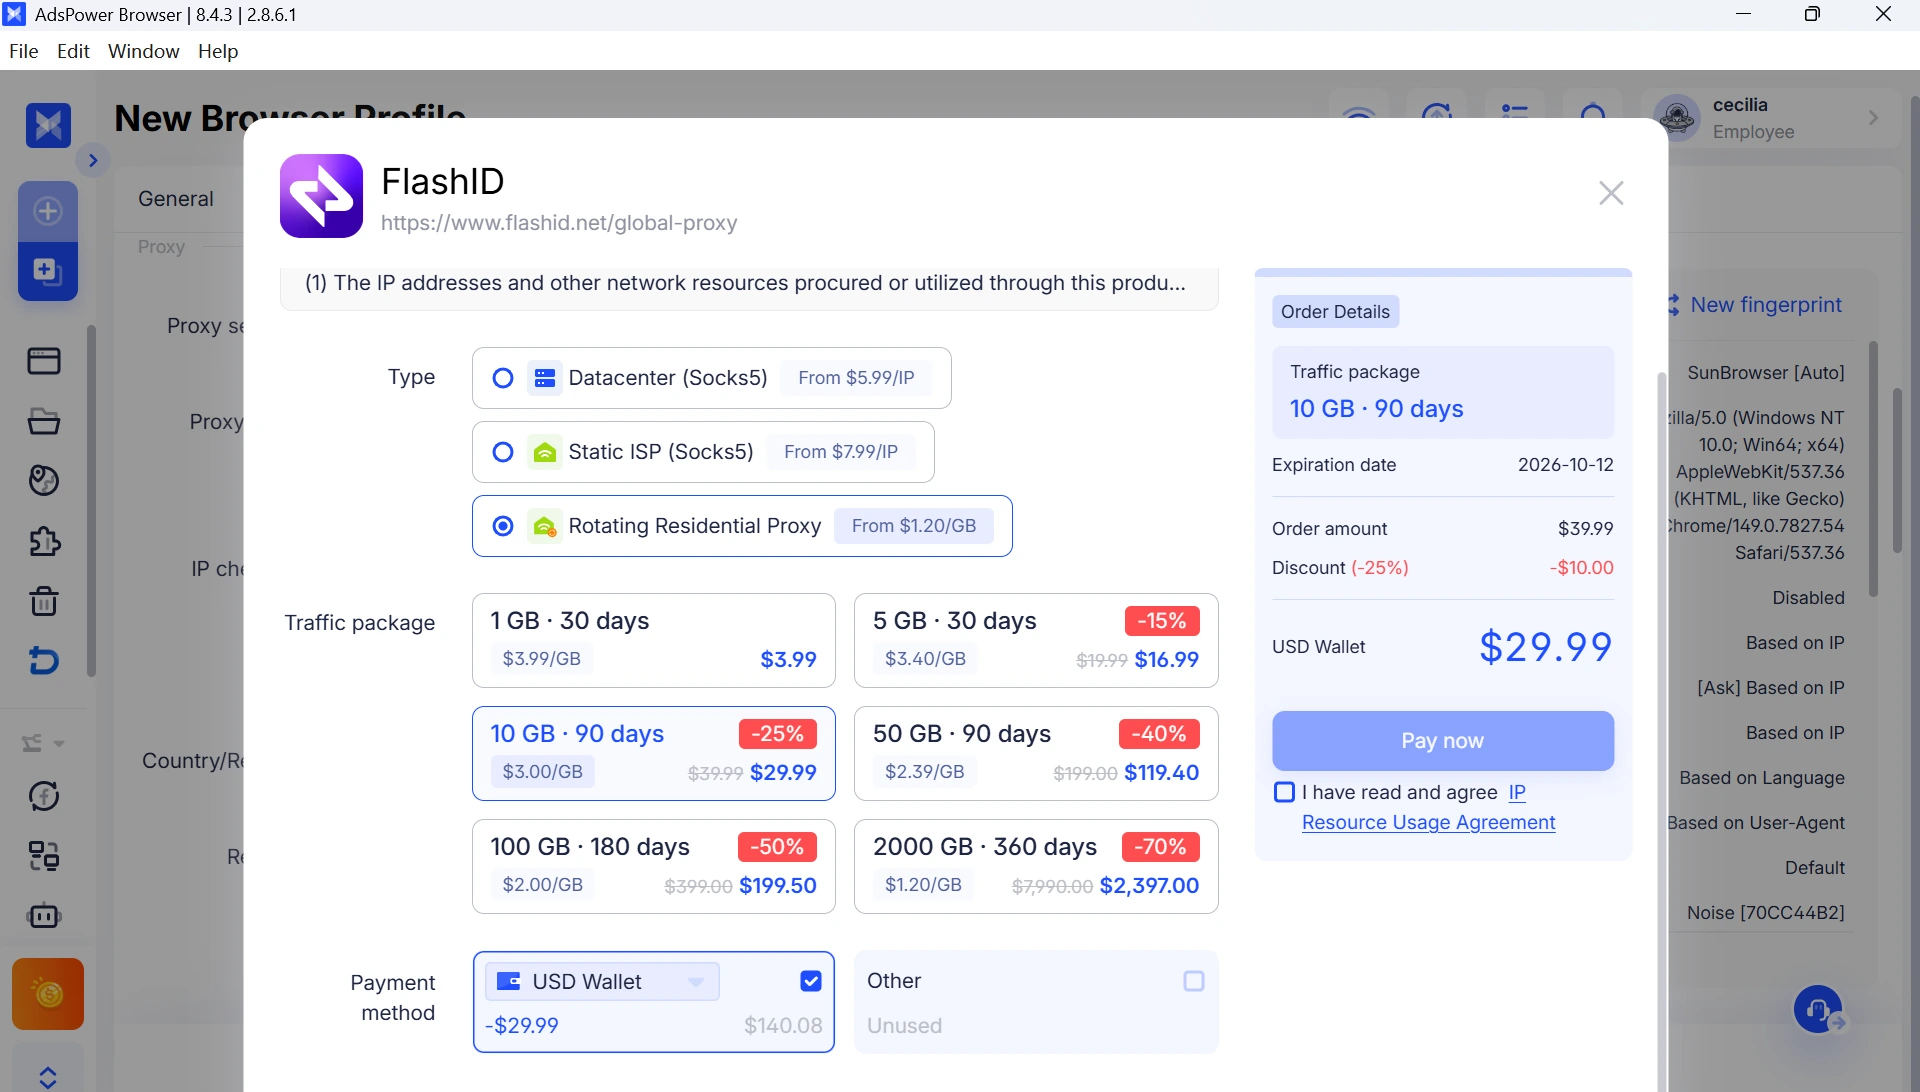The width and height of the screenshot is (1920, 1092).
Task: Open the billing refresh-dollar icon
Action: (x=44, y=796)
